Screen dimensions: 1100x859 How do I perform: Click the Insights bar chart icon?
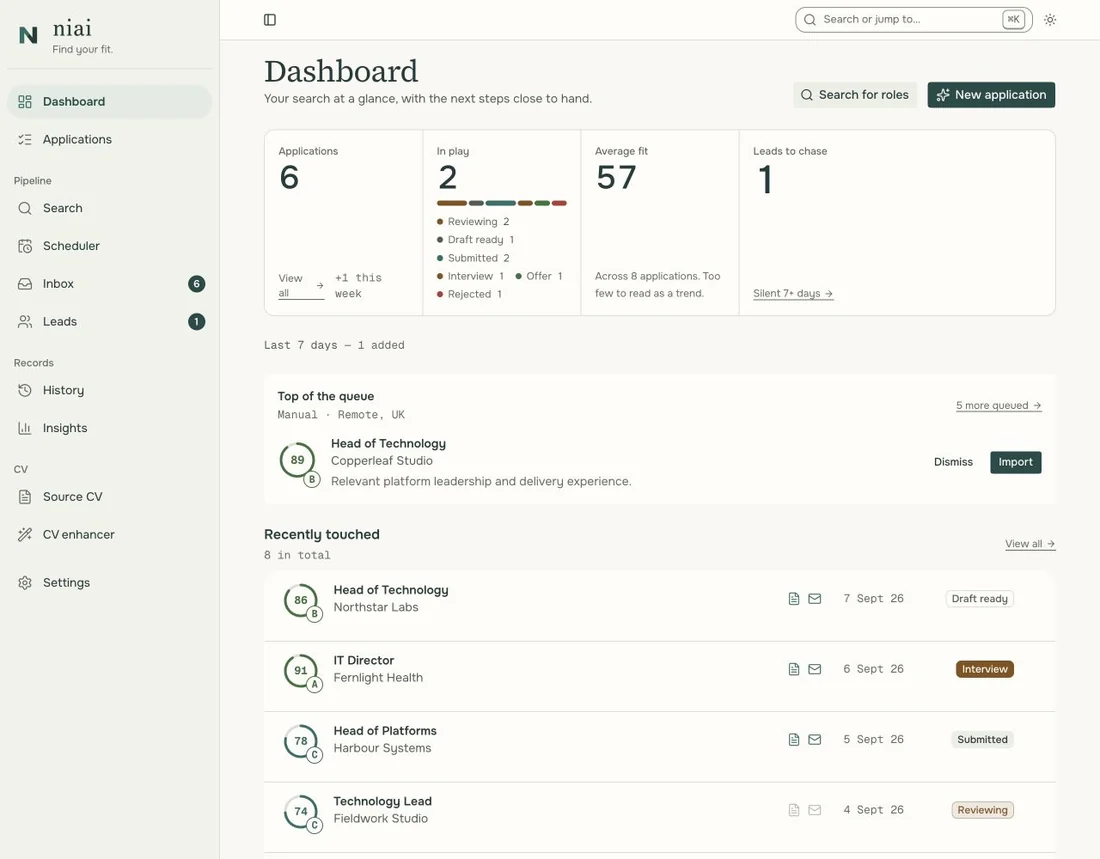pos(25,428)
